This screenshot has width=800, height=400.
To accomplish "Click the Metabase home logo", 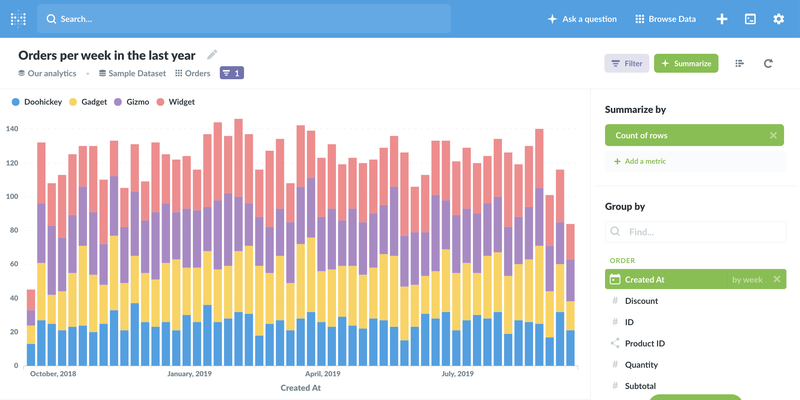I will 18,19.
